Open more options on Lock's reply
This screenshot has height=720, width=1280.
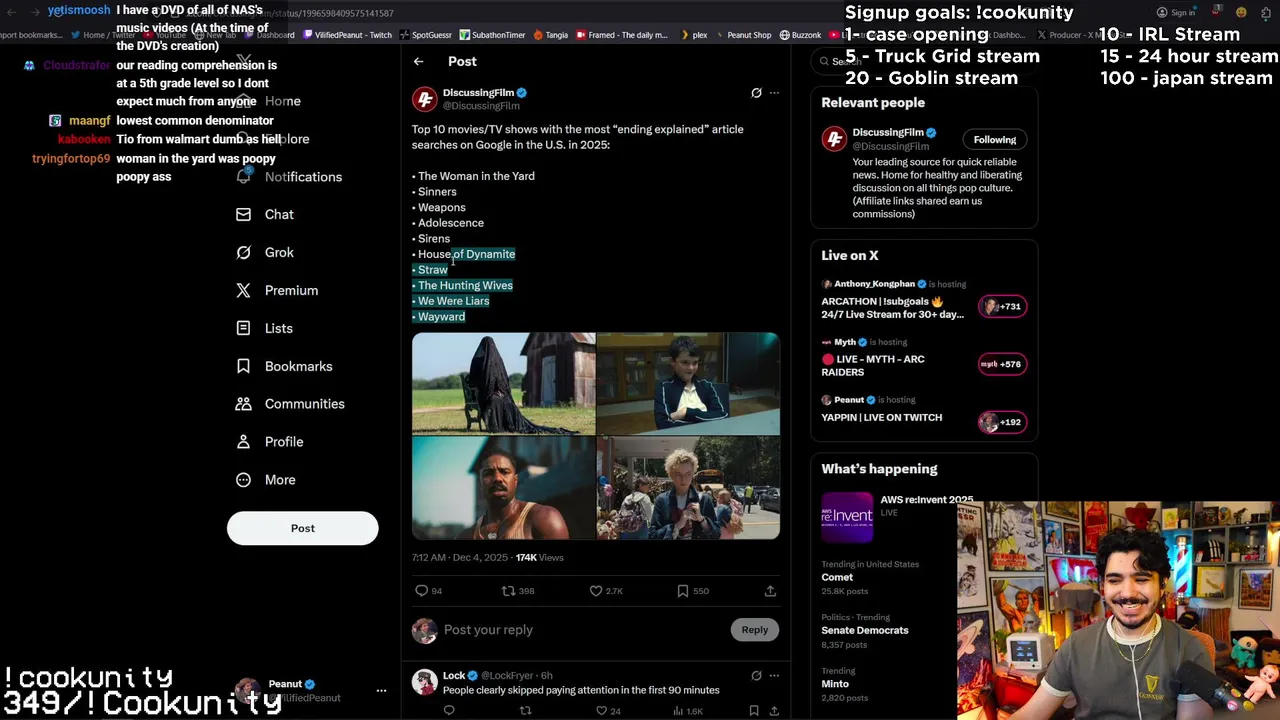[774, 676]
